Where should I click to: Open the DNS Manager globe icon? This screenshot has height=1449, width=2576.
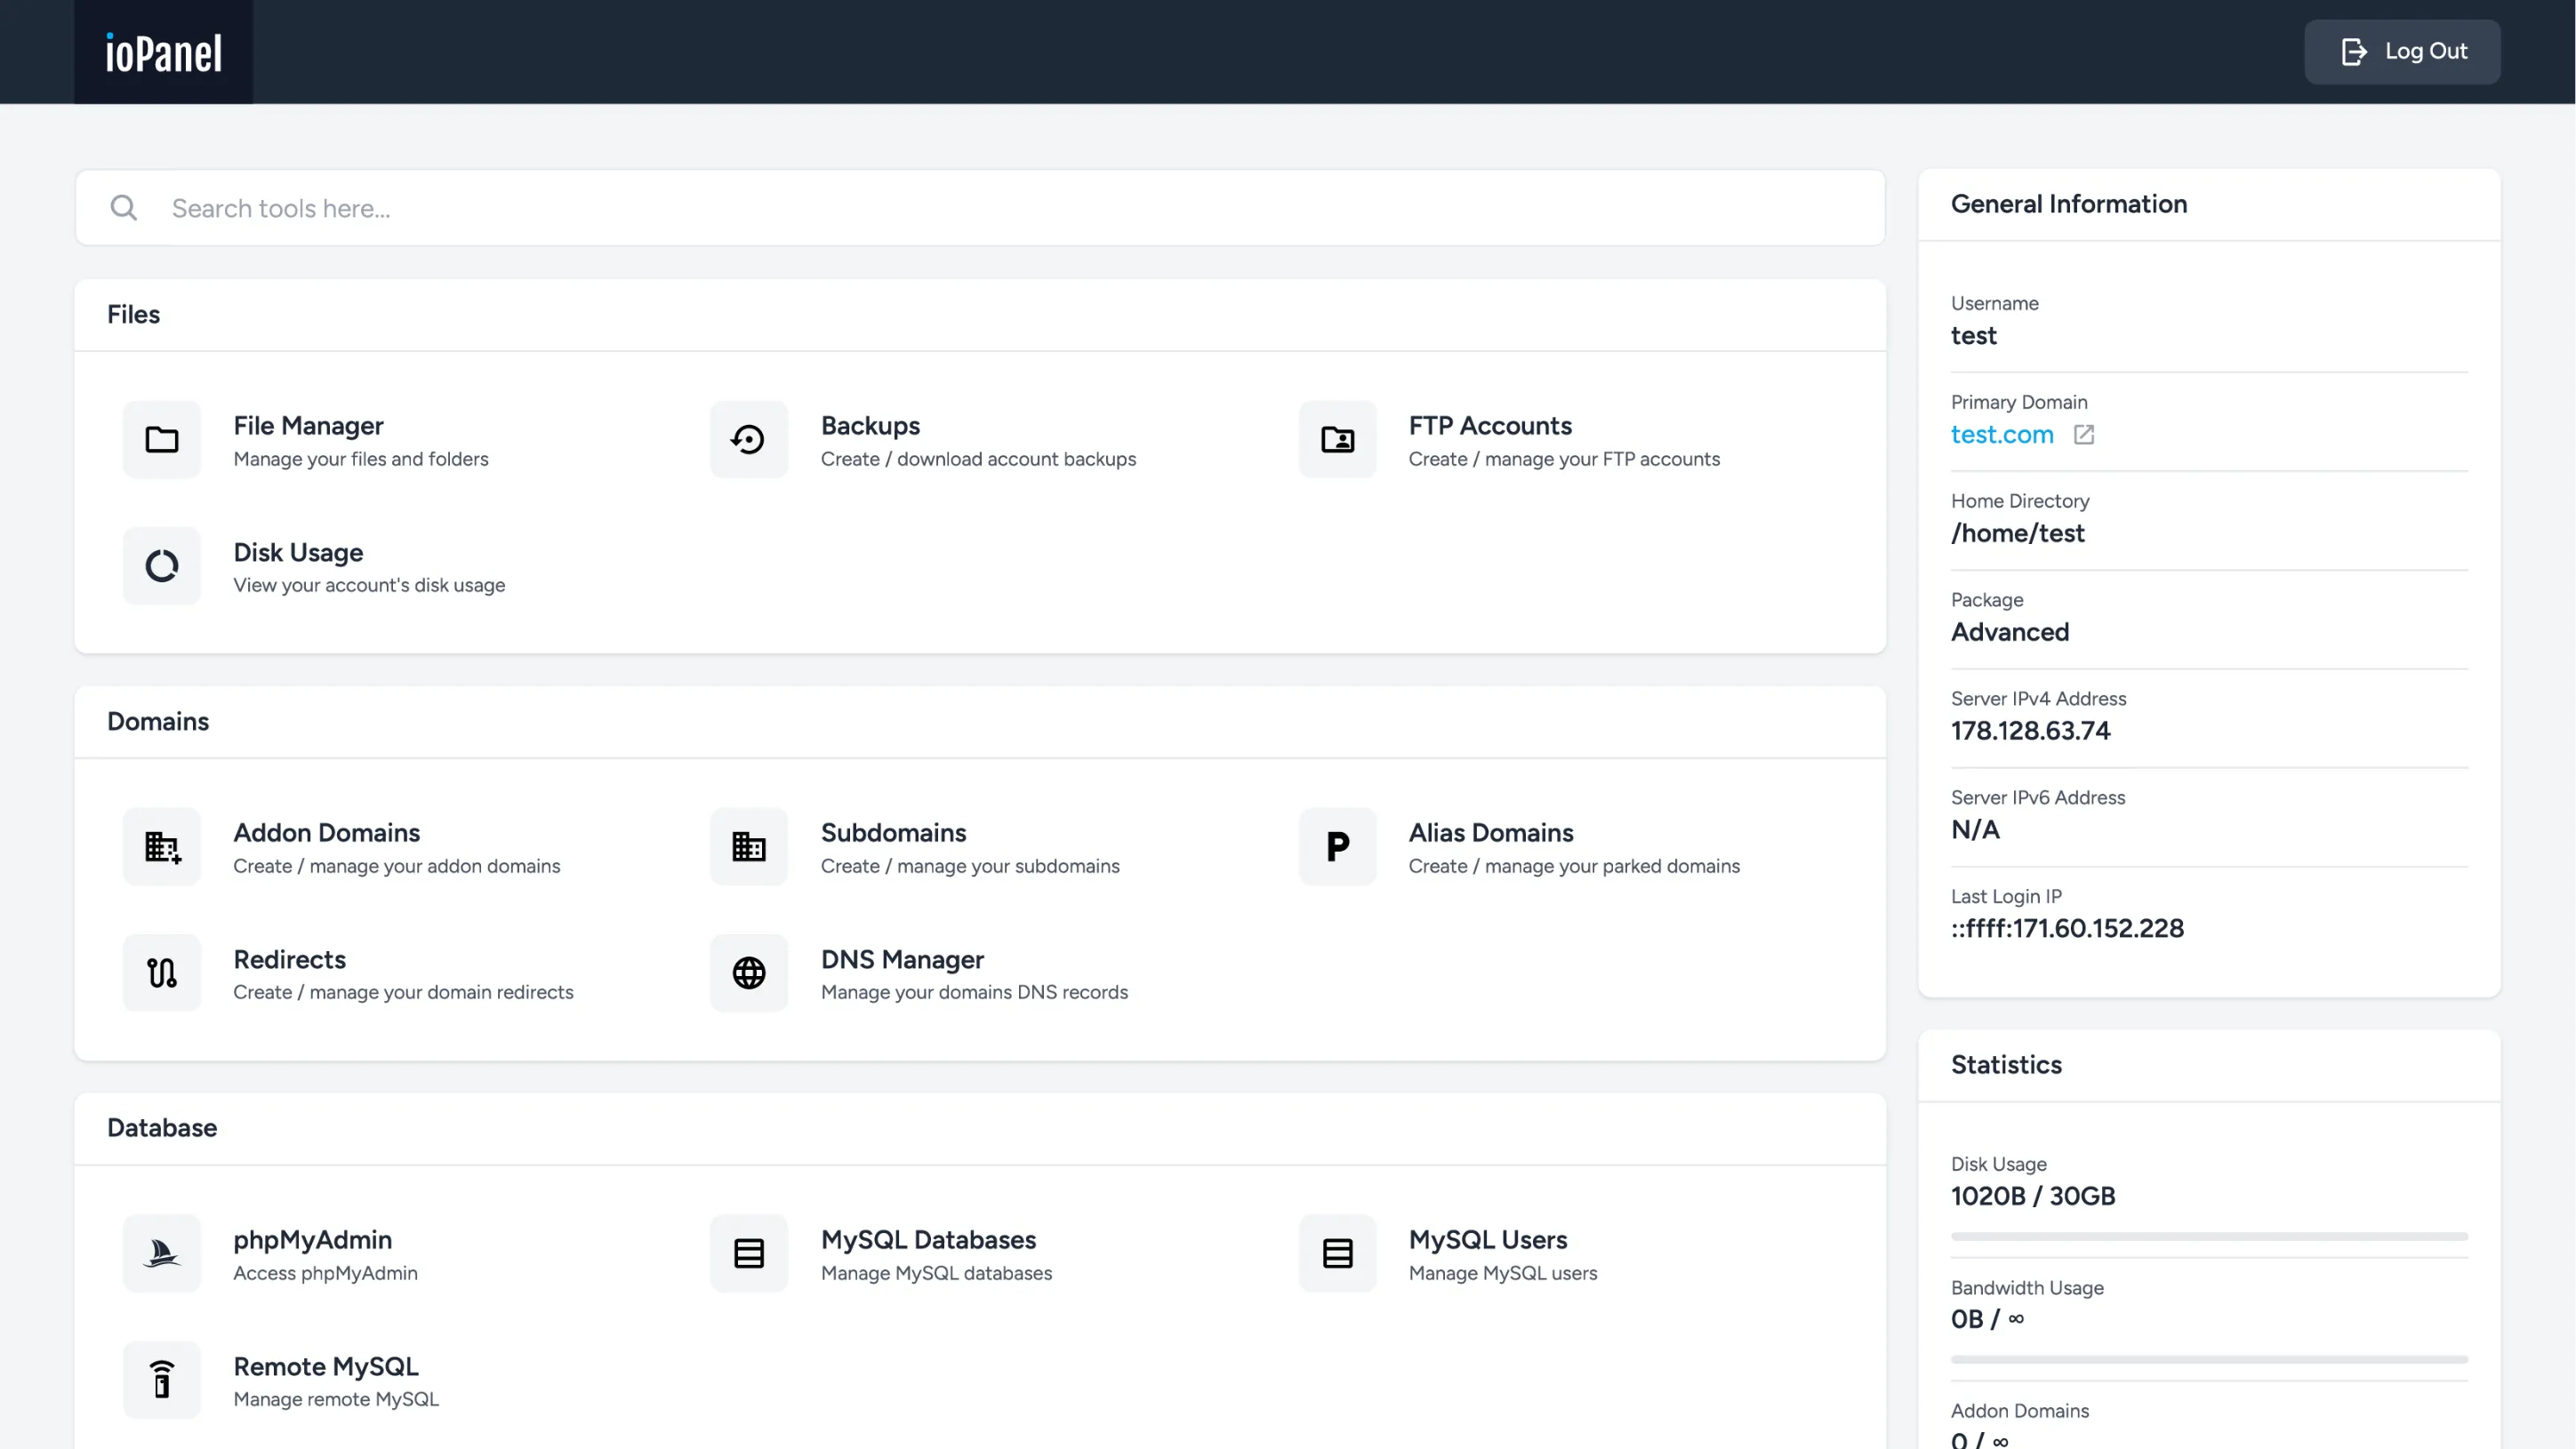[x=748, y=973]
